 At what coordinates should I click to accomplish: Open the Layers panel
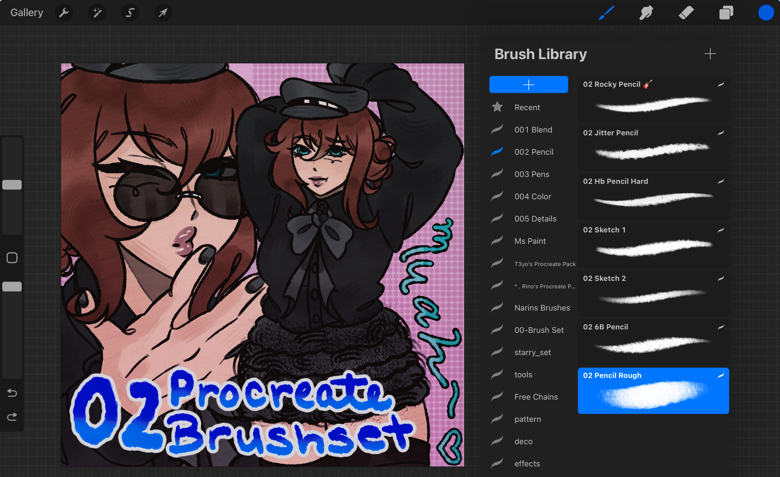(x=726, y=12)
